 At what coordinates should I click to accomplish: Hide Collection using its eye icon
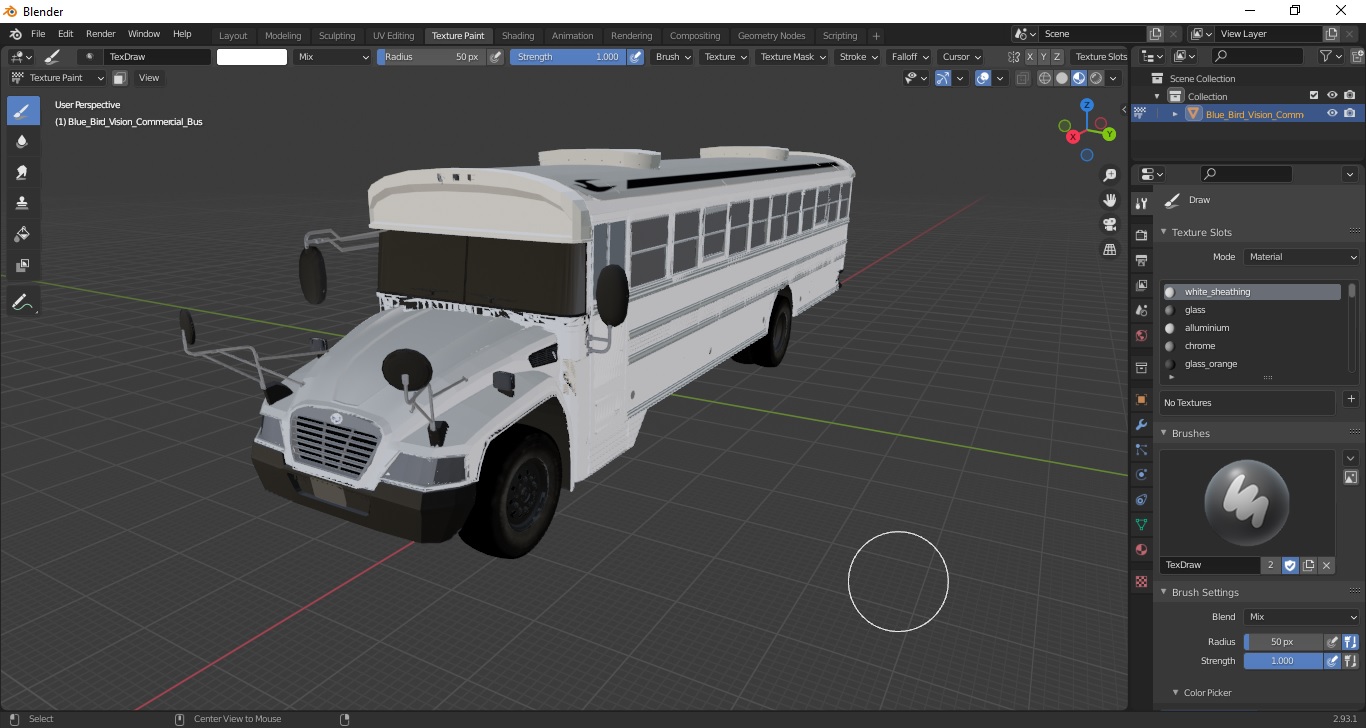pos(1332,96)
